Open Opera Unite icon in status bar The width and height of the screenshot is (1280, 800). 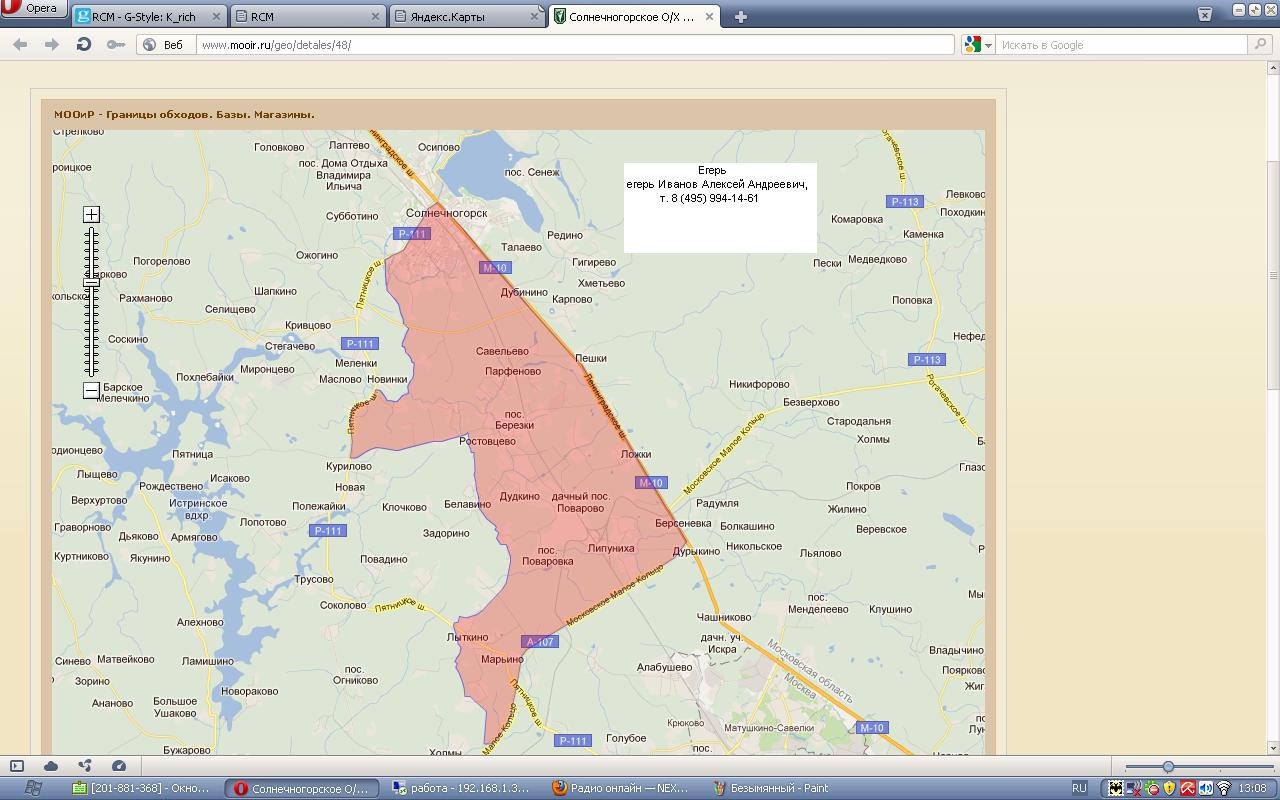(x=84, y=766)
